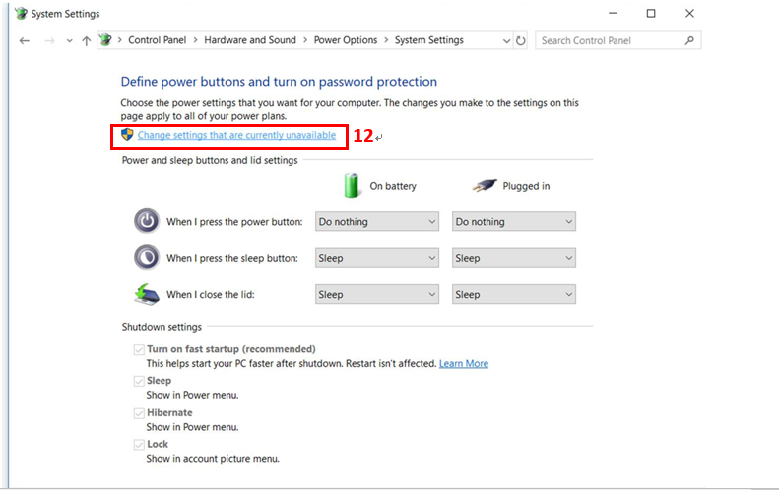Toggle Turn on fast startup checkbox
The image size is (779, 490).
coord(139,349)
